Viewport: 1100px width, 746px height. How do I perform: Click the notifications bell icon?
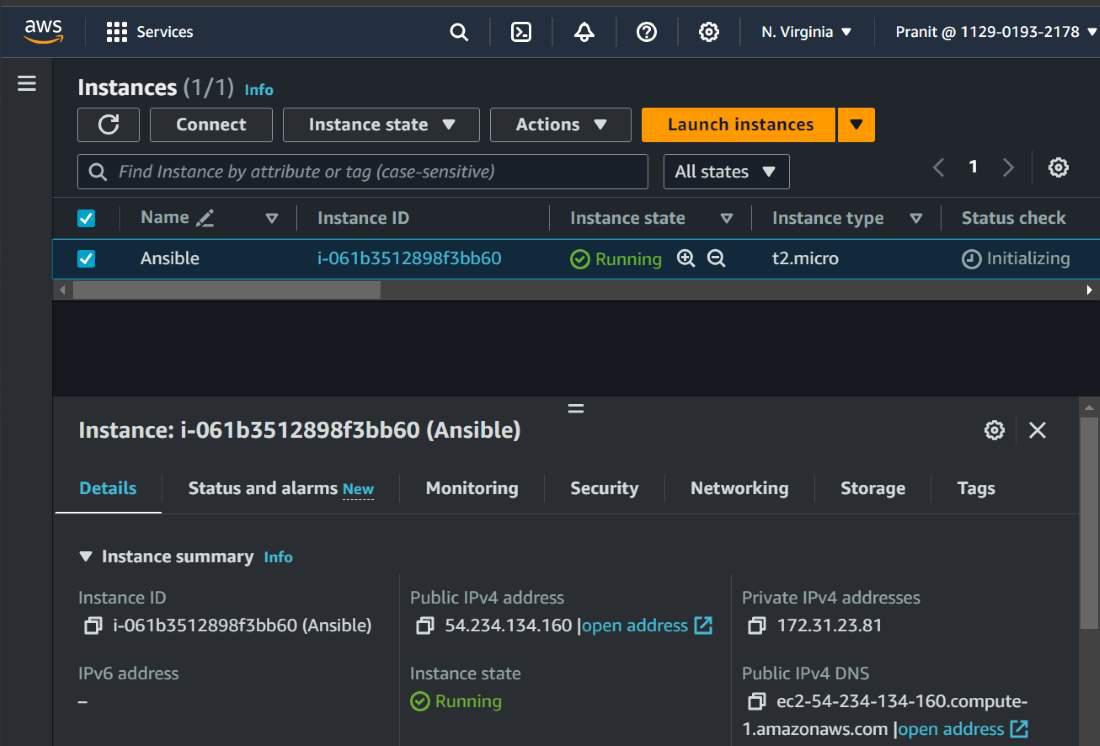coord(584,32)
